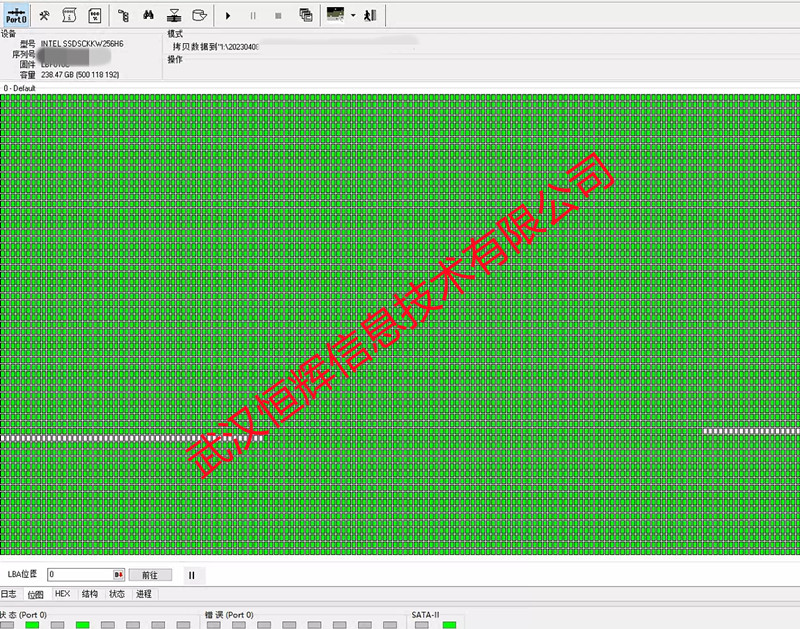800x629 pixels.
Task: Switch to the 位图 tab
Action: tap(35, 594)
